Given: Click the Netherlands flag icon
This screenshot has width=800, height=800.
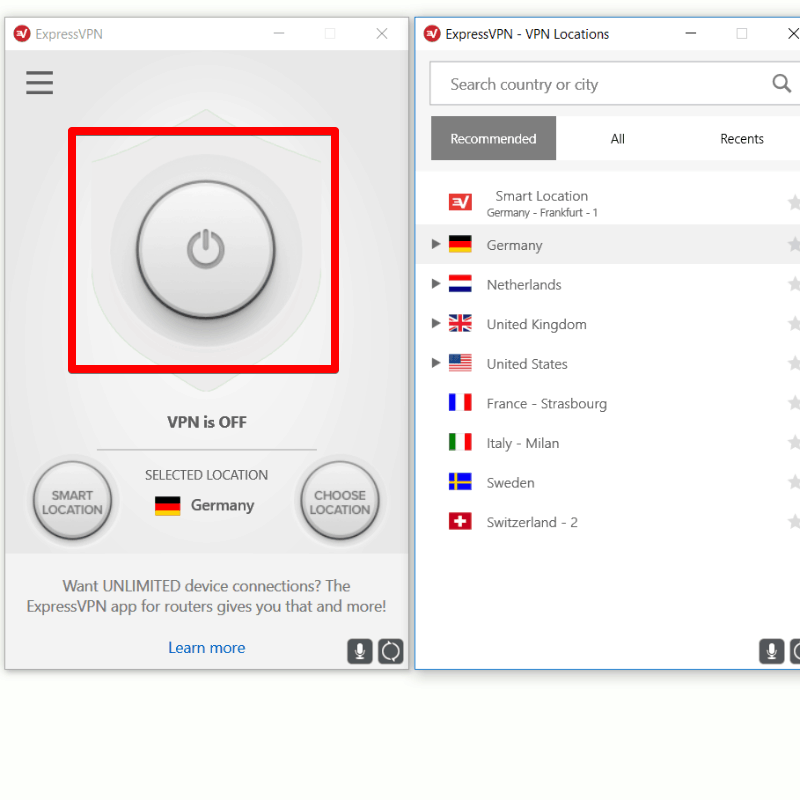Looking at the screenshot, I should coord(460,283).
